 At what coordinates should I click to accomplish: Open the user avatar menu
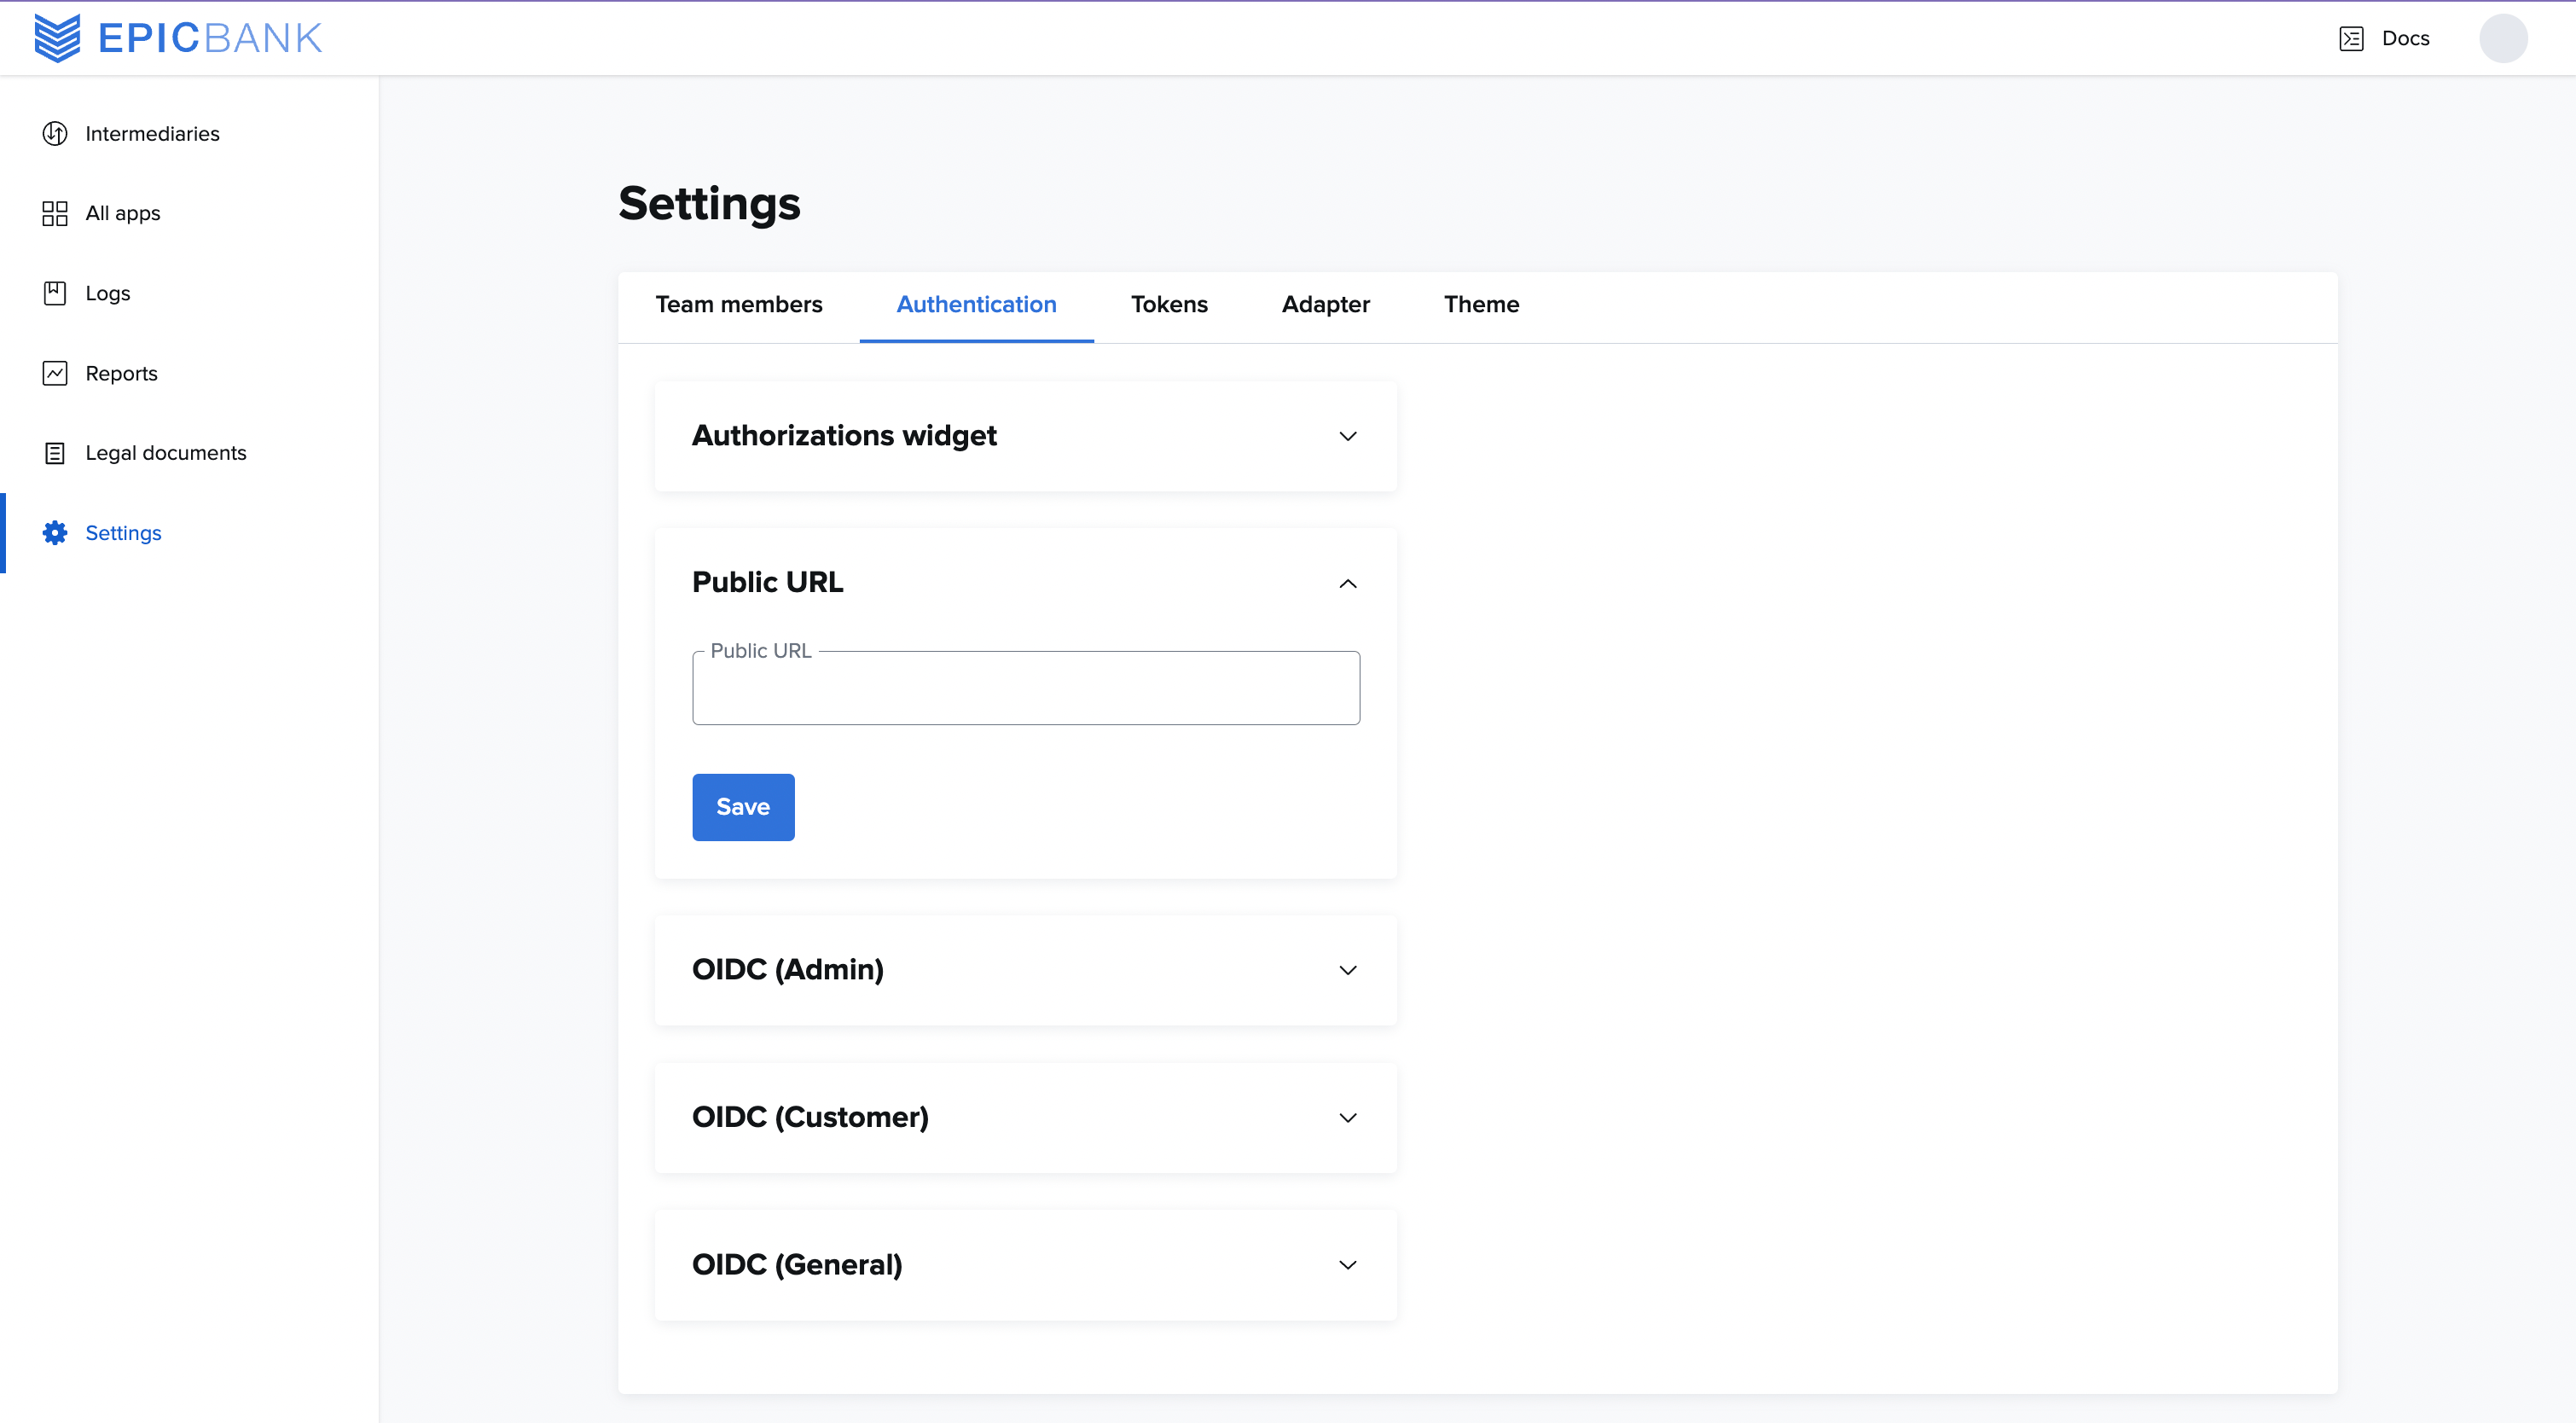(x=2503, y=38)
